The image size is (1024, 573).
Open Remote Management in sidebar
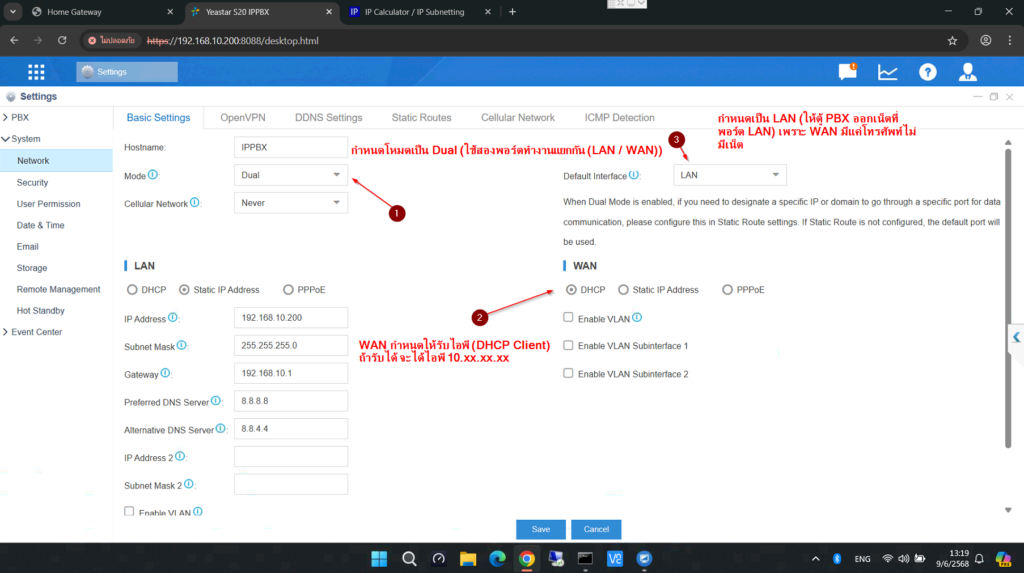point(58,289)
